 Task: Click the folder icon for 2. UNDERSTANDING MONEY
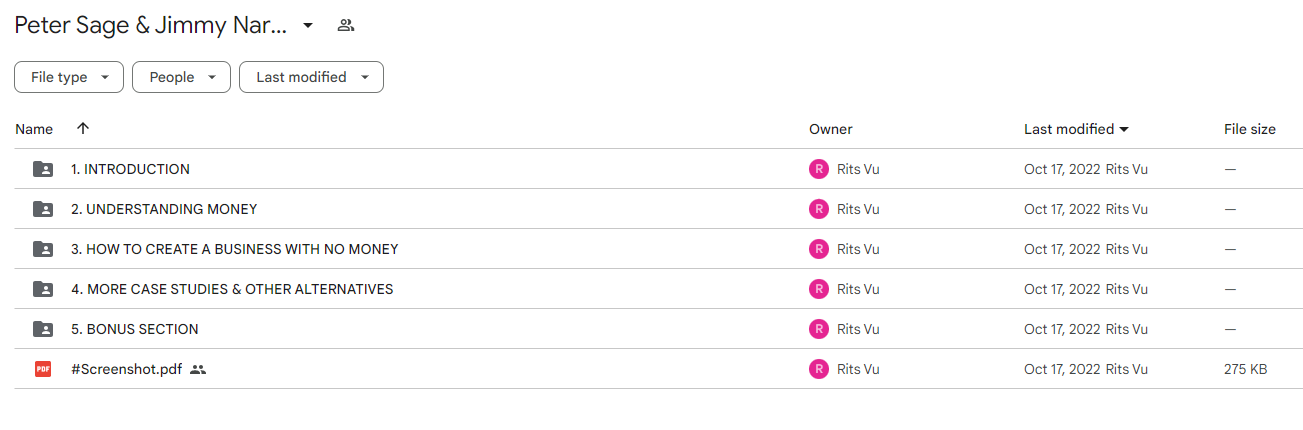(43, 209)
